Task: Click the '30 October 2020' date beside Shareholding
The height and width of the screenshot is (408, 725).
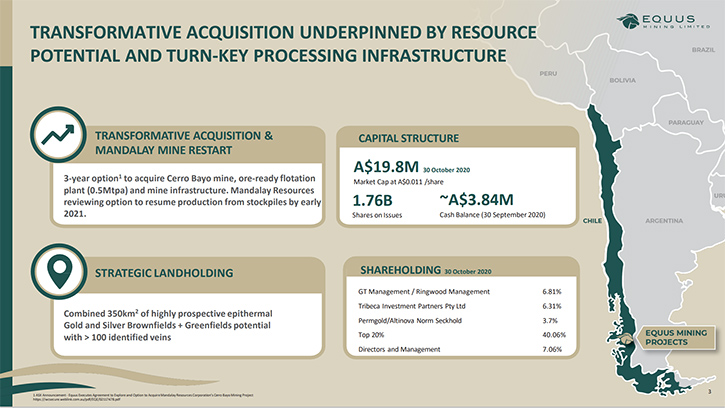Action: 467,272
